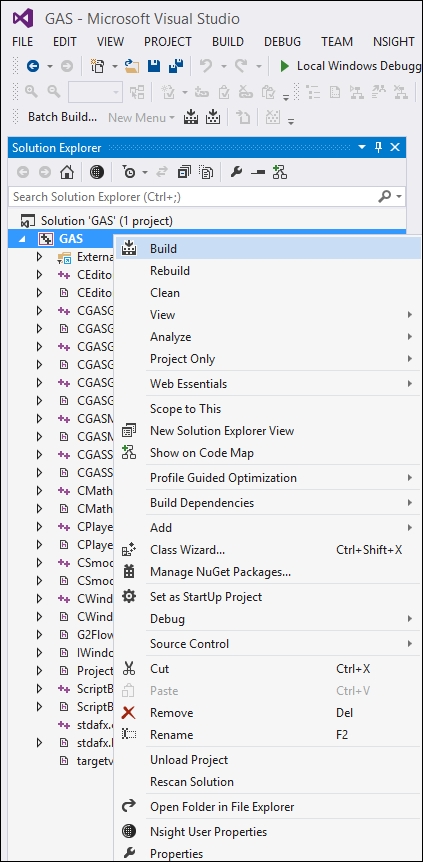Click the Properties wrench icon in Solution Explorer toolbar
The height and width of the screenshot is (862, 423).
(x=237, y=173)
